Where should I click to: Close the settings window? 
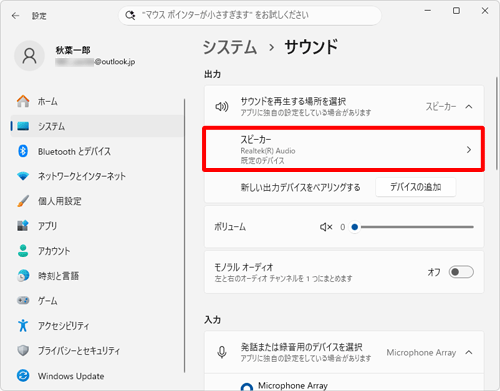coord(485,11)
